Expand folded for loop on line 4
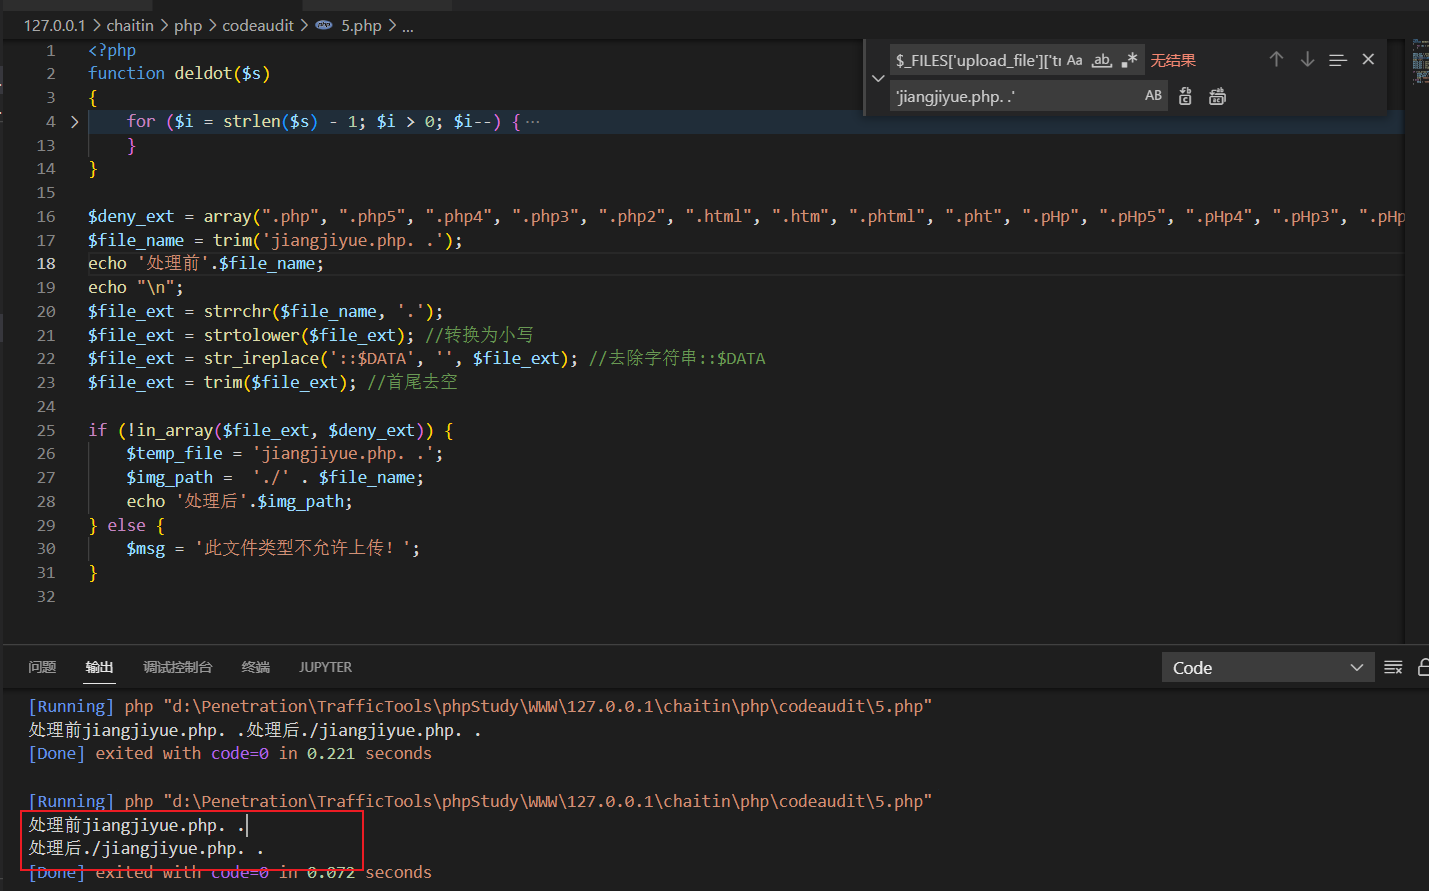The image size is (1429, 891). click(74, 122)
